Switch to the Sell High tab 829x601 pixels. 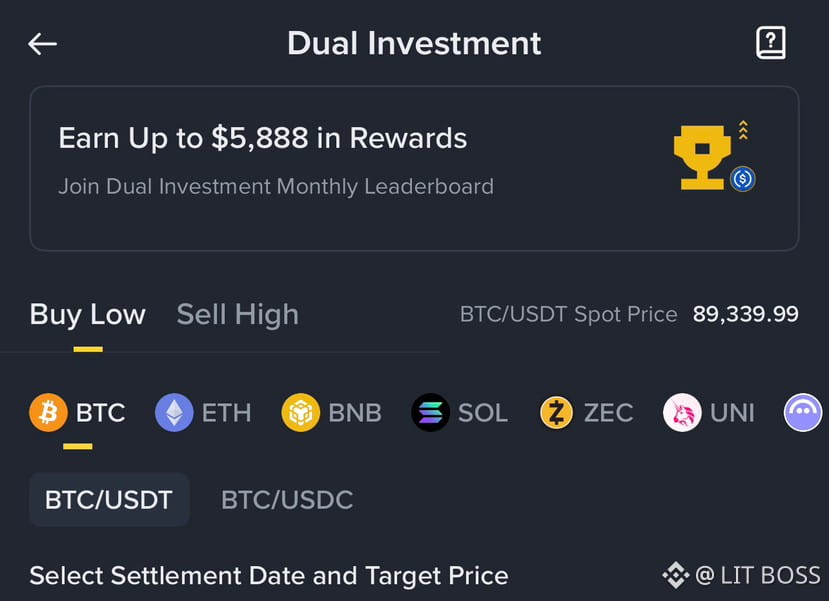click(x=237, y=314)
